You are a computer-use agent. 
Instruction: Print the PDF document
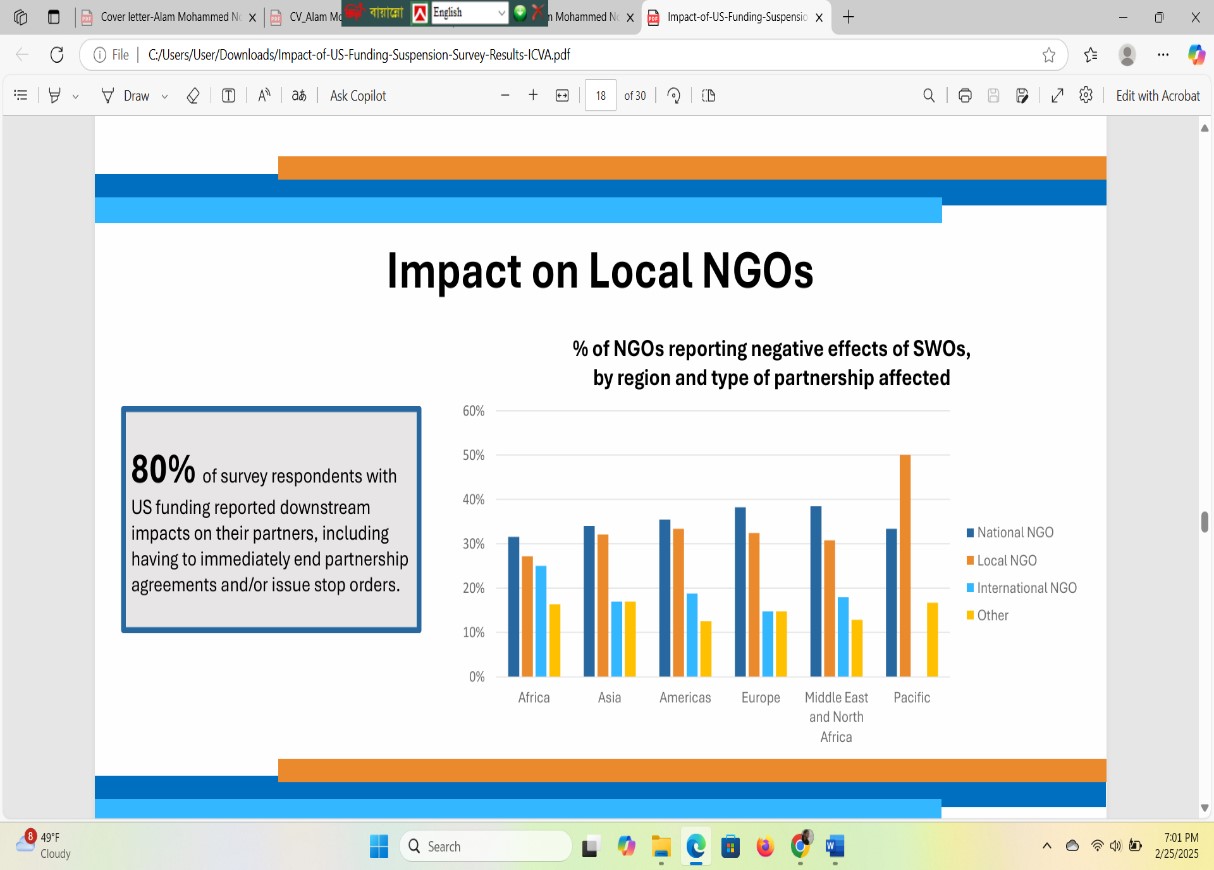965,96
